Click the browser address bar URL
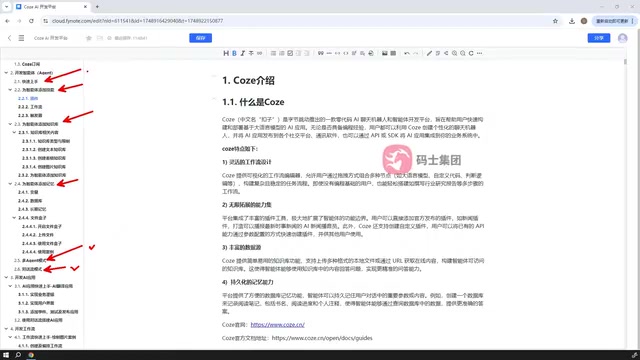 (138, 21)
